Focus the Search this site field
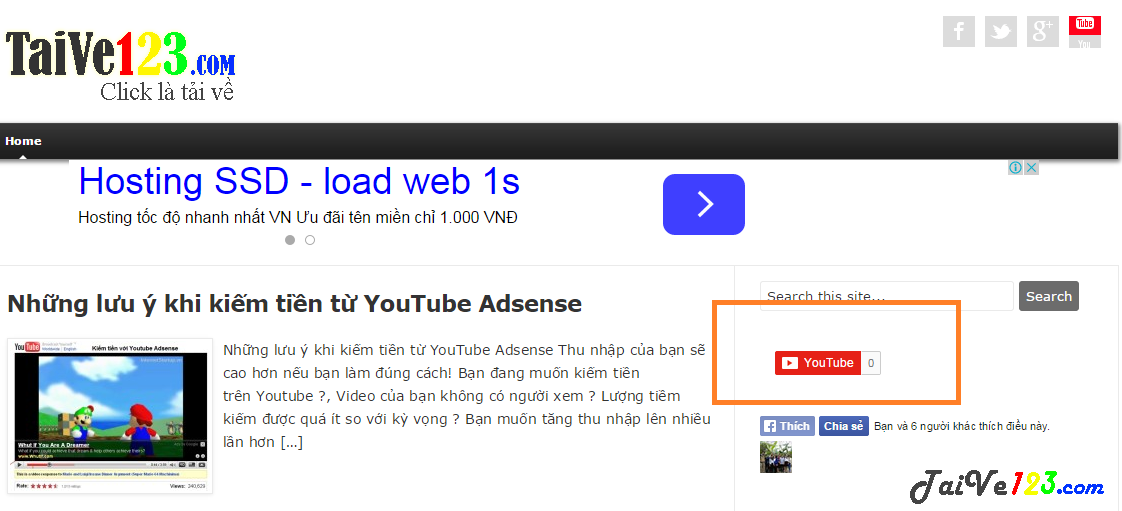 click(x=887, y=296)
